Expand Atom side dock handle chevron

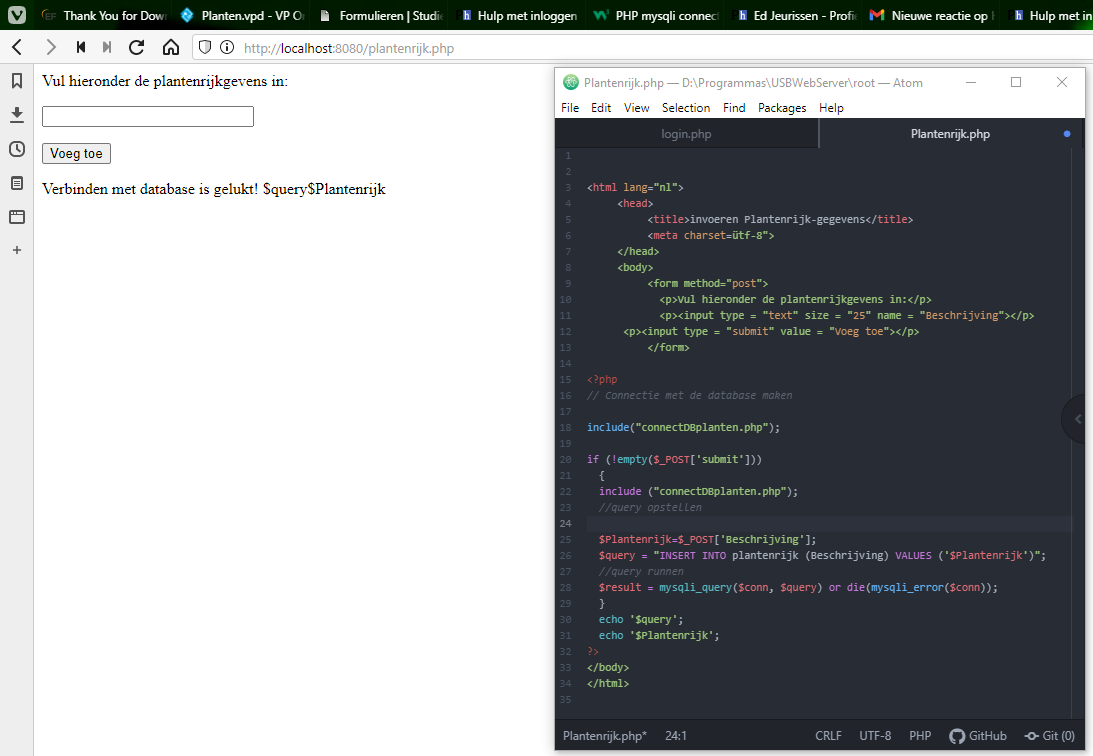click(x=1079, y=419)
